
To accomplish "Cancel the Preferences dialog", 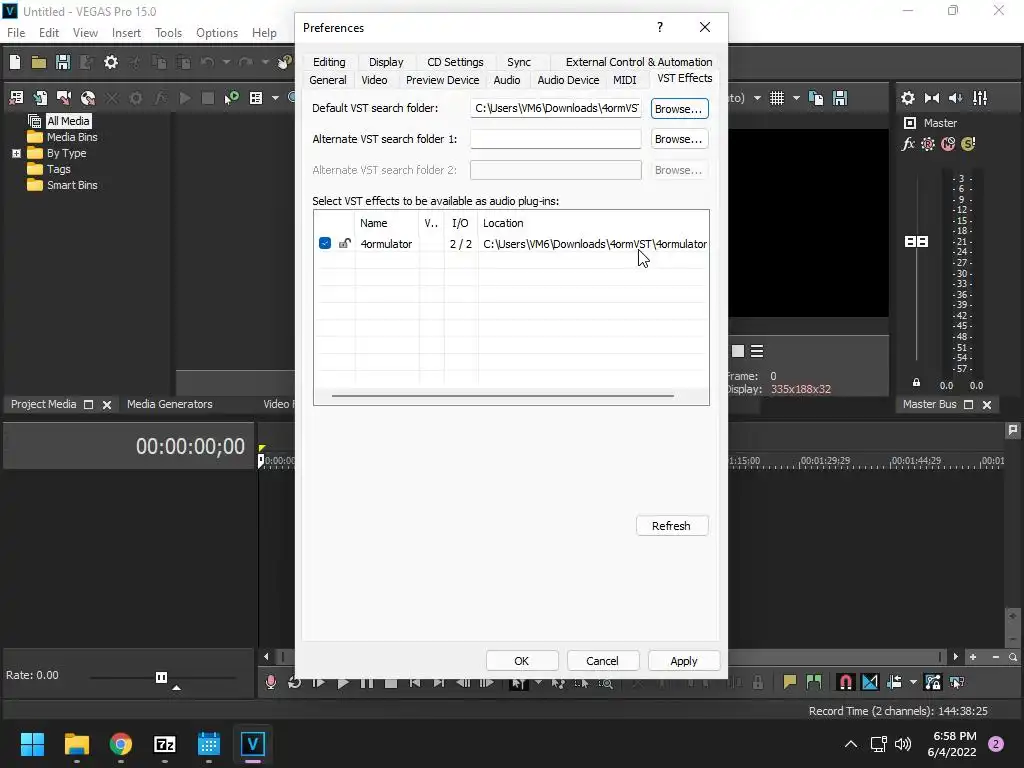I will click(602, 661).
